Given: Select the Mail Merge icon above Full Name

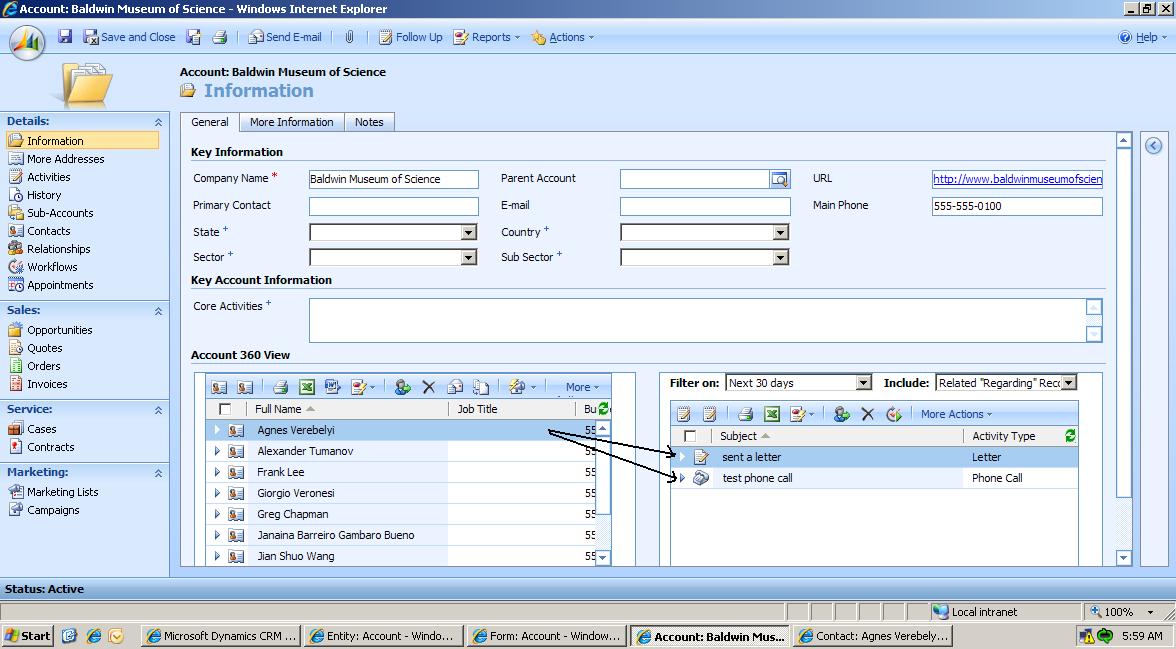Looking at the screenshot, I should pyautogui.click(x=332, y=387).
